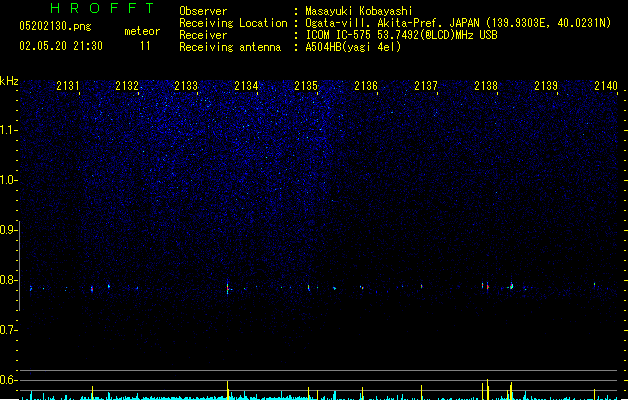
Task: Click the receiving location Ogata-vill. Akita-Pref. text
Action: coord(458,23)
